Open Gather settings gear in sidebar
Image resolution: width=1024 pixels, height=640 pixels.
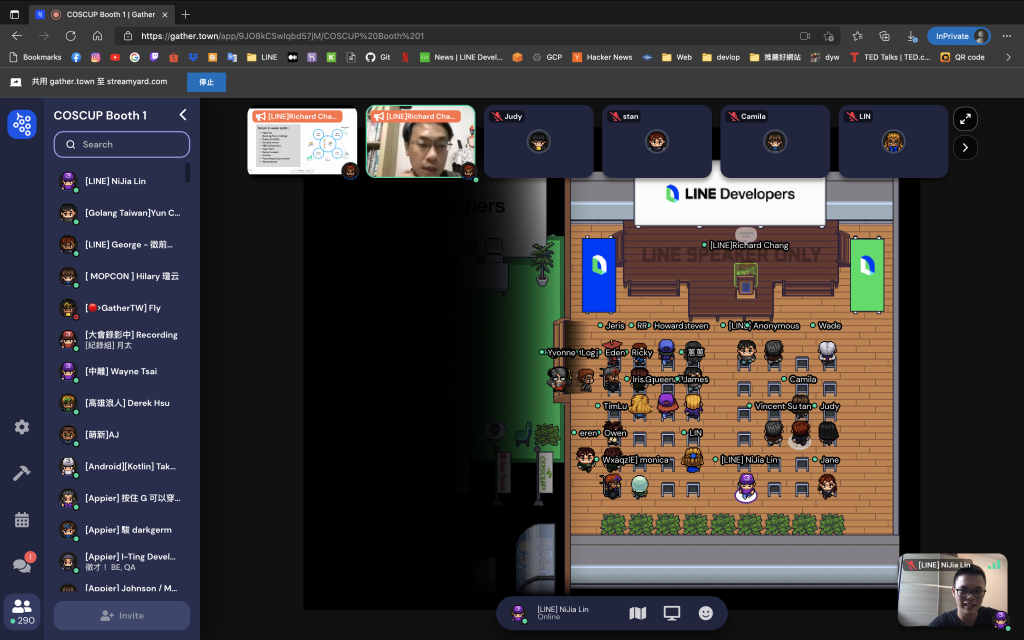click(22, 427)
